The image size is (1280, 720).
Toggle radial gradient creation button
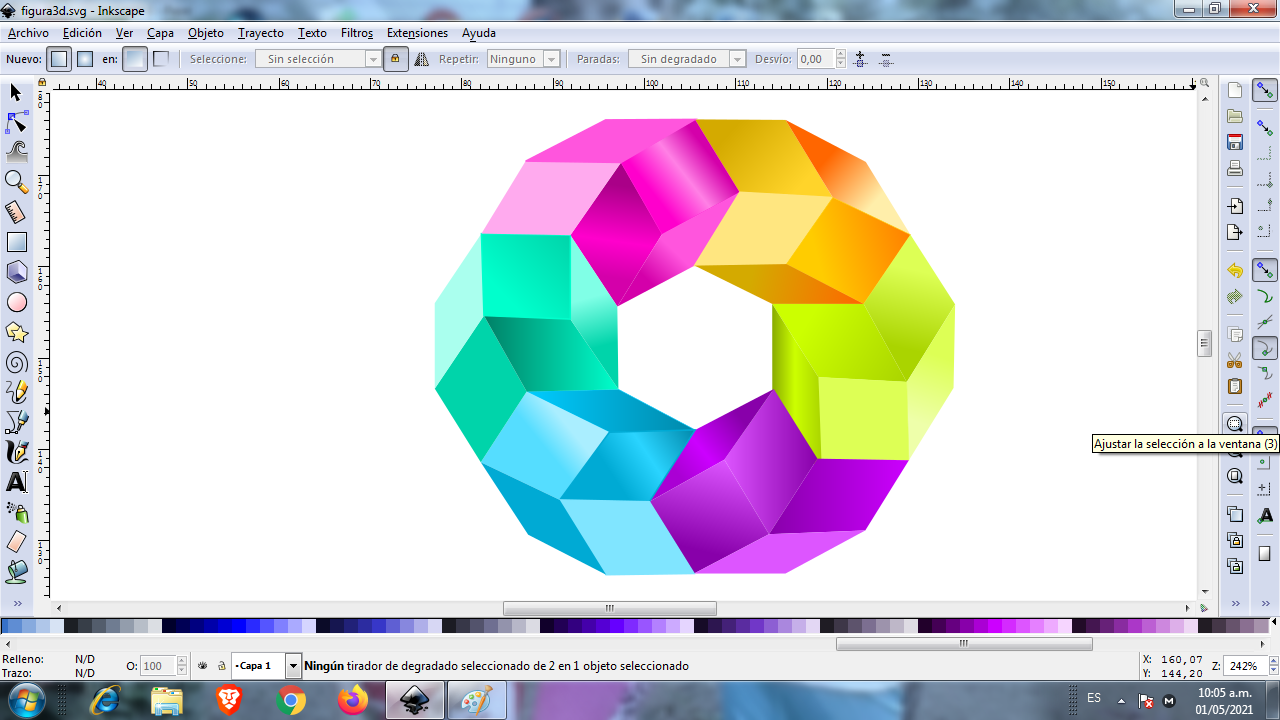(x=85, y=59)
